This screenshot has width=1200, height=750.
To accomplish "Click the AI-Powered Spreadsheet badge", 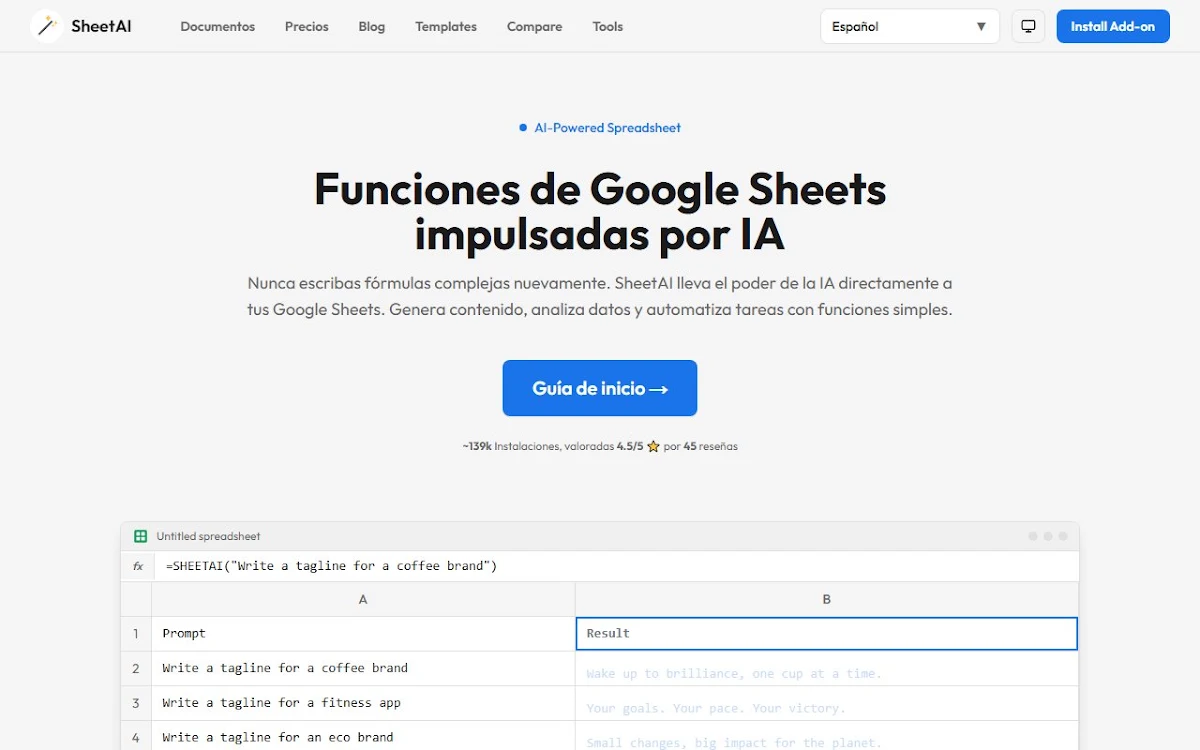I will pyautogui.click(x=600, y=128).
